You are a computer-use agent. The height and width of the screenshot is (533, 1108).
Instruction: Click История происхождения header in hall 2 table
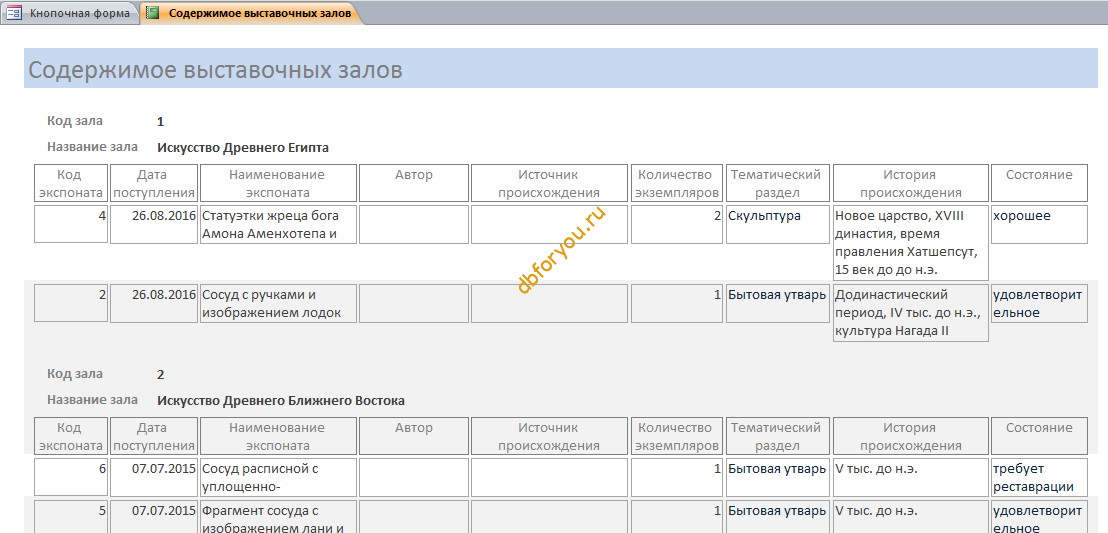(x=910, y=436)
